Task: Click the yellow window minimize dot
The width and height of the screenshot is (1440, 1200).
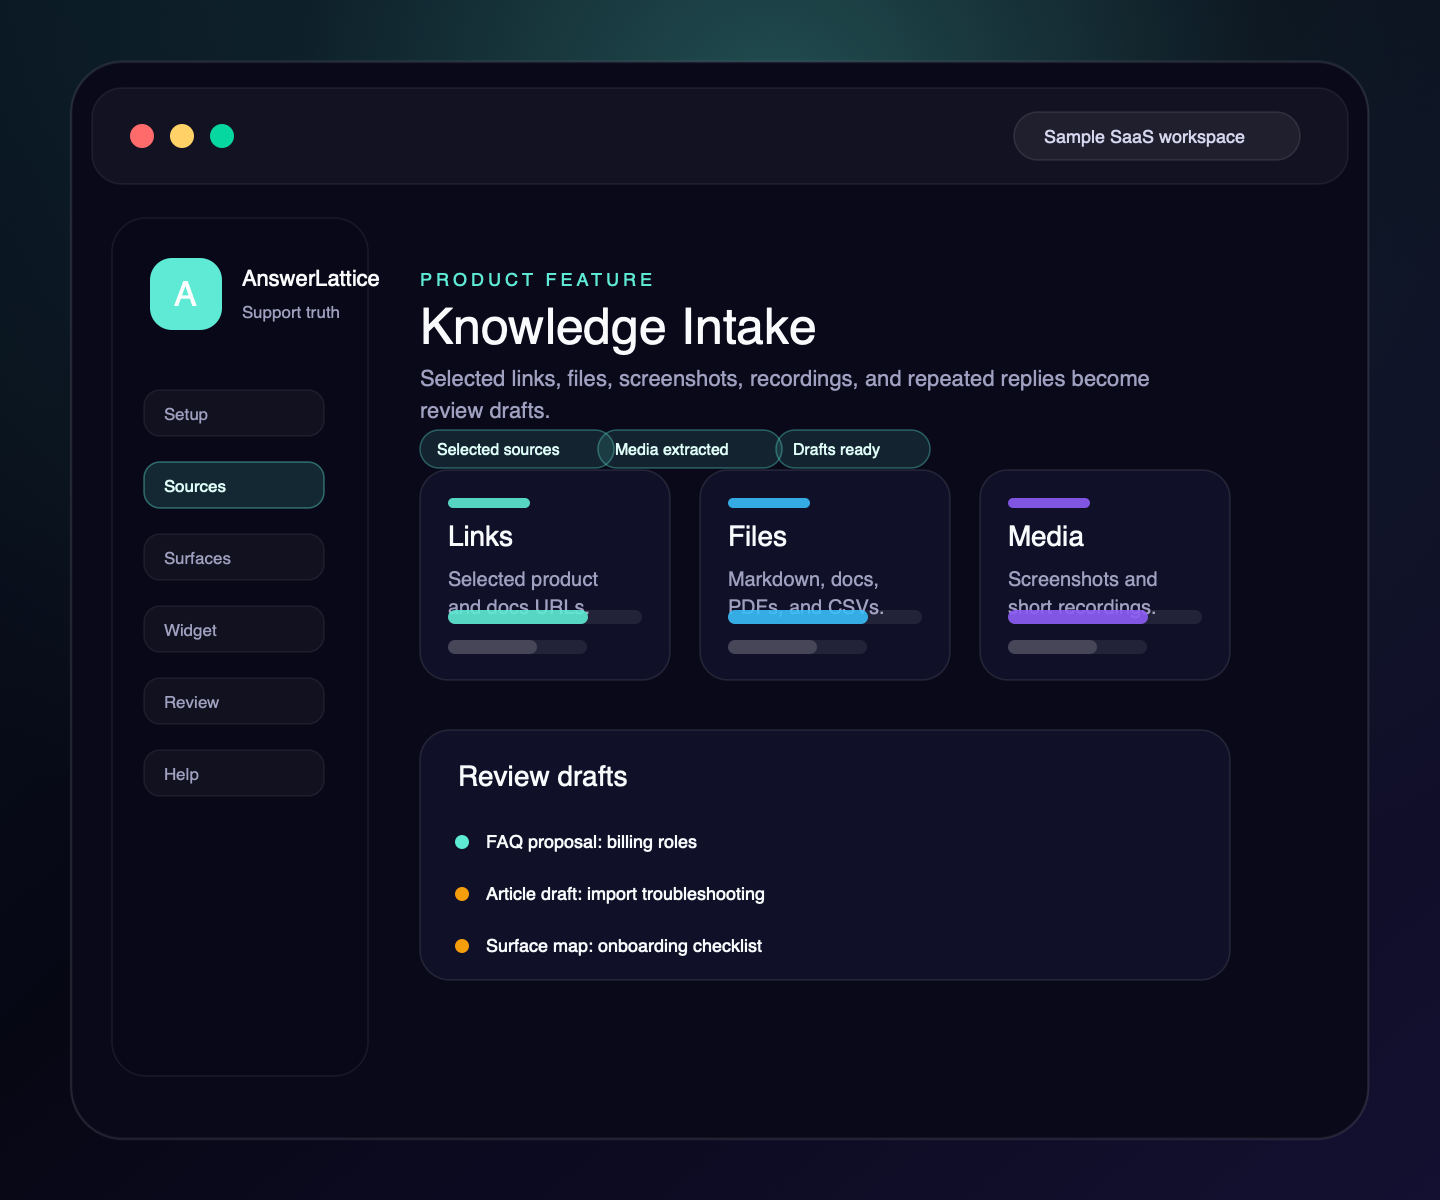Action: click(x=182, y=136)
